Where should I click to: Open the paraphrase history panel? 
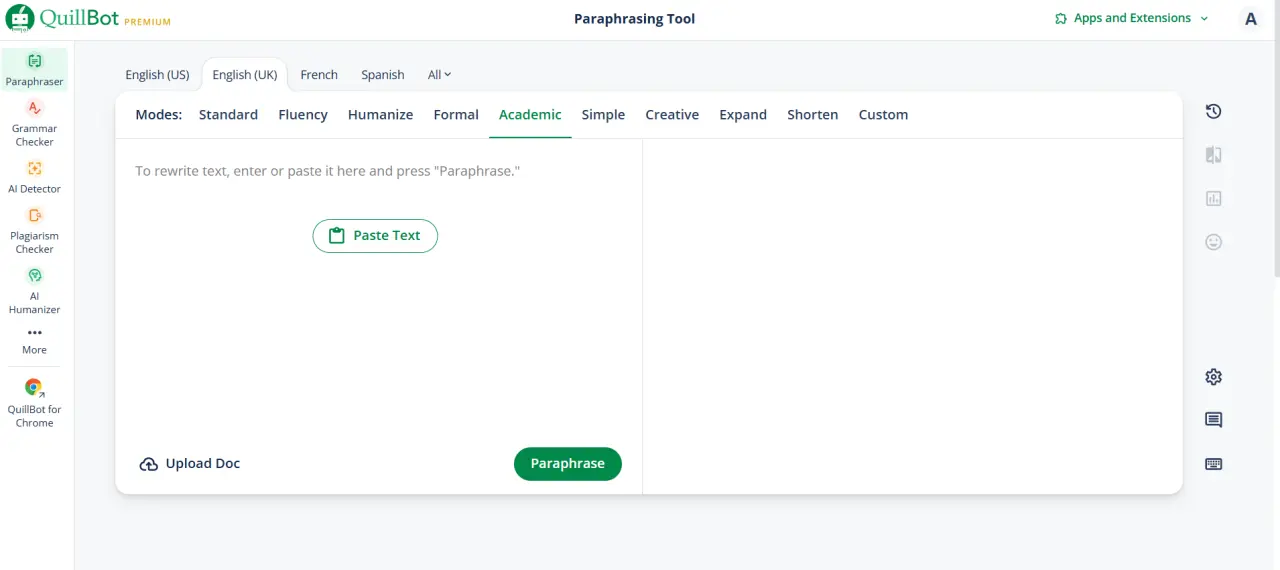point(1213,111)
